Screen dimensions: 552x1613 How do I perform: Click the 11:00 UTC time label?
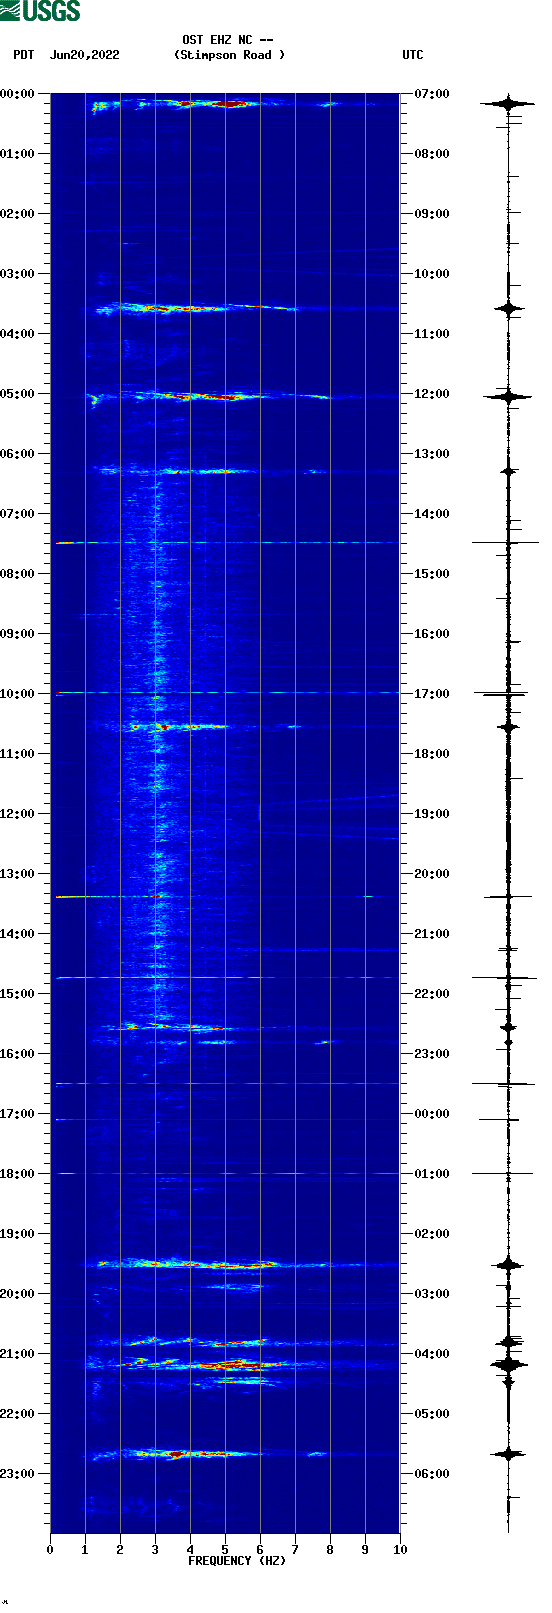point(432,334)
